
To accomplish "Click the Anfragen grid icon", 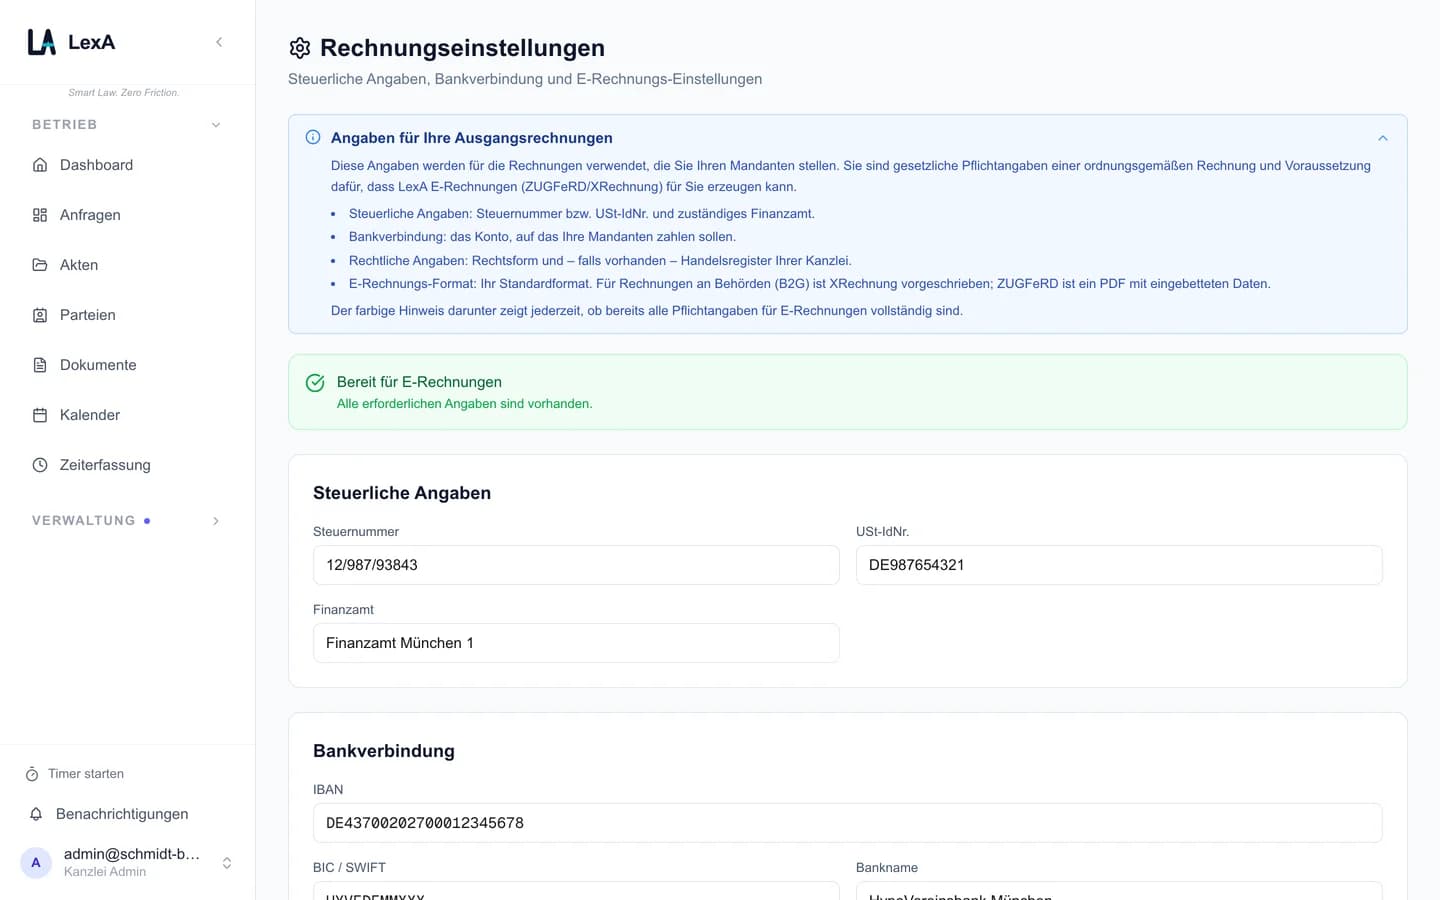I will (x=40, y=215).
